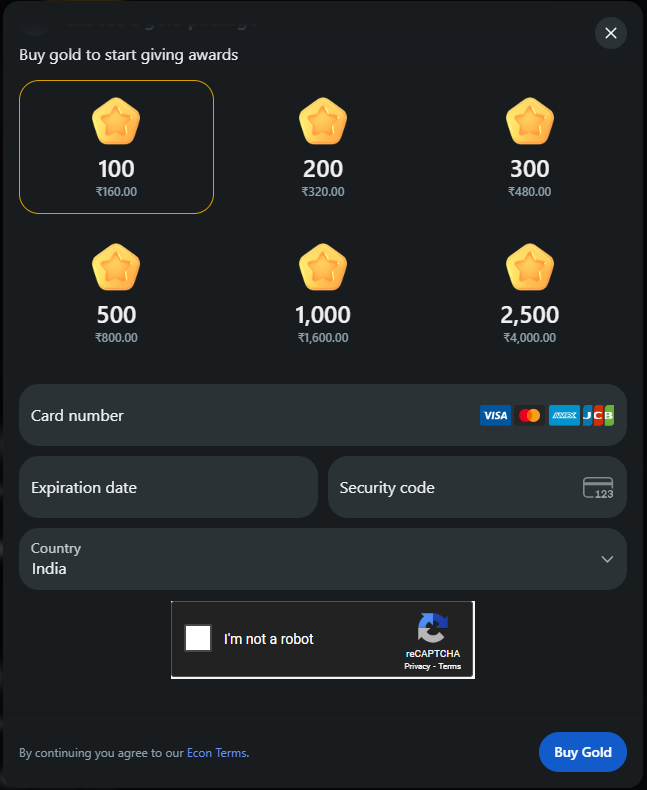
Task: Pick the 2,500 gold package
Action: pos(529,295)
